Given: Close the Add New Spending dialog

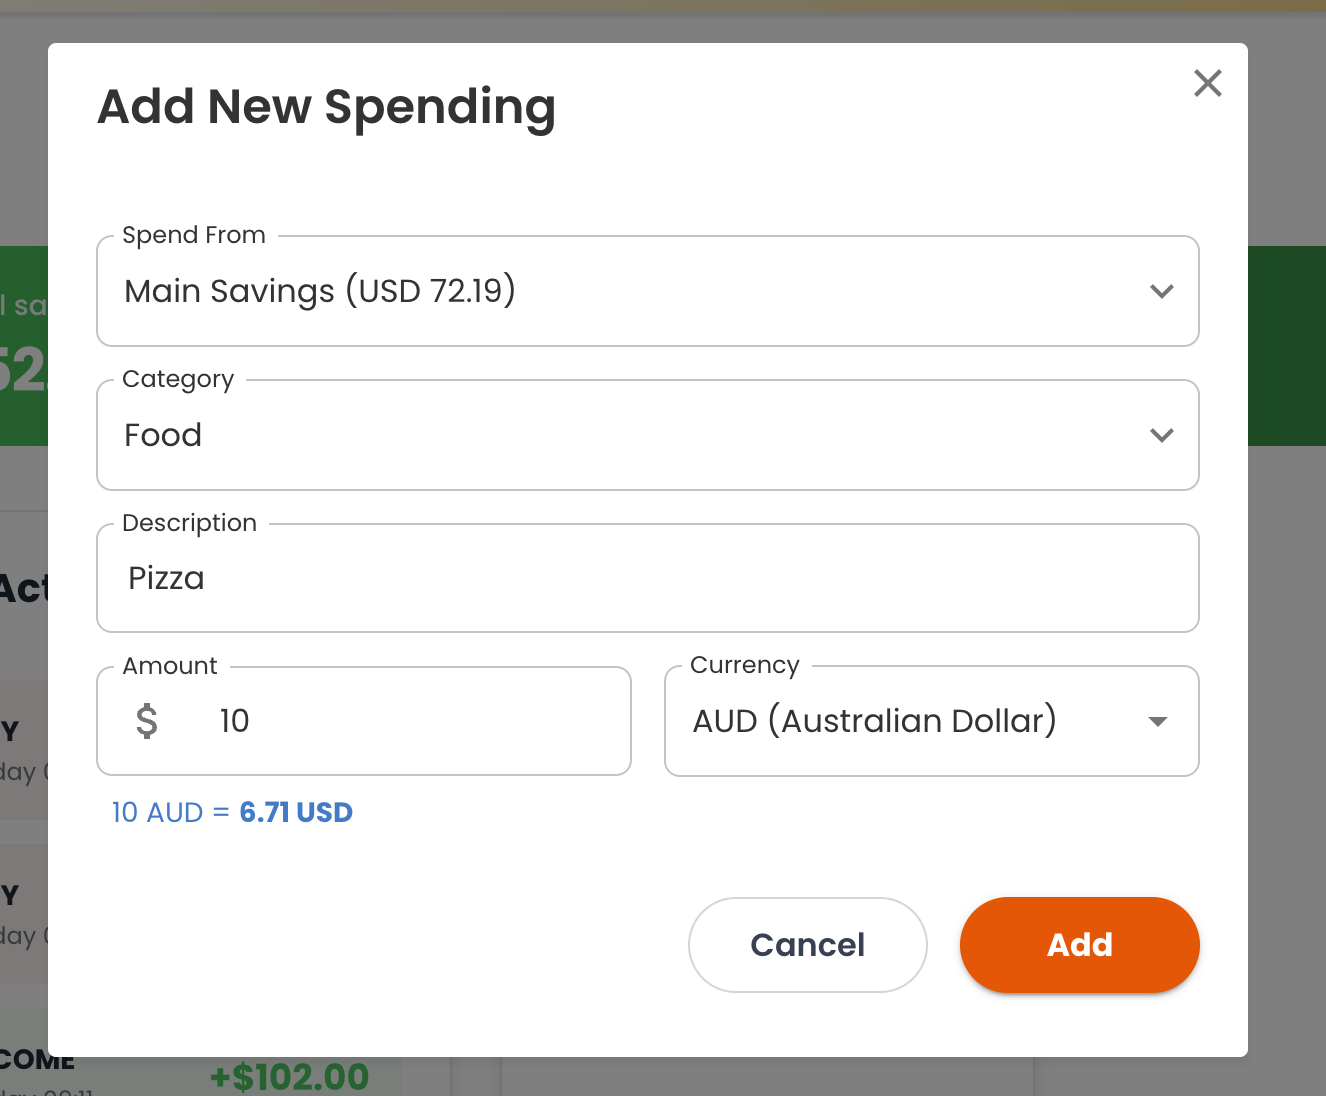Looking at the screenshot, I should (1208, 83).
